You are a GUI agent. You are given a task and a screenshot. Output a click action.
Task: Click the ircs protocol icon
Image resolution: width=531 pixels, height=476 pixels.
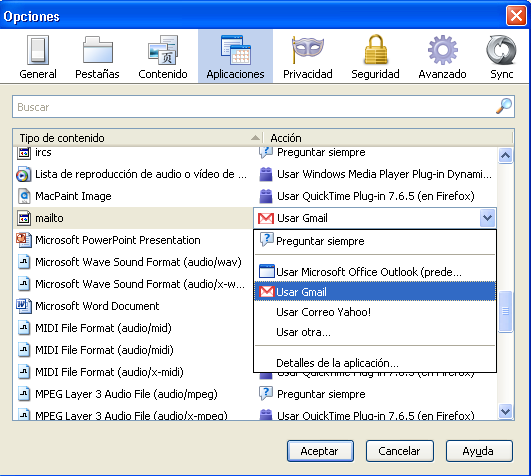pos(24,153)
